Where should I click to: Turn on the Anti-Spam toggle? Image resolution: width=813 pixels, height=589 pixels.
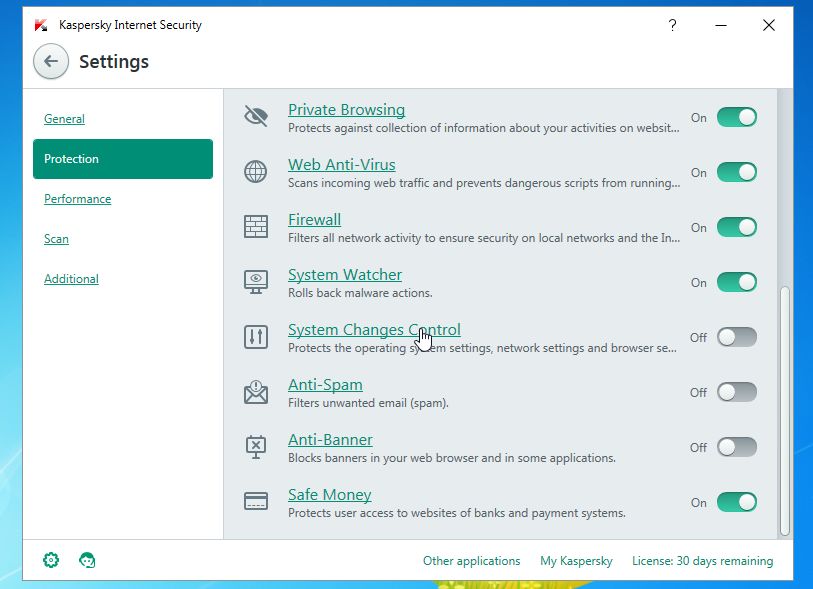click(737, 392)
